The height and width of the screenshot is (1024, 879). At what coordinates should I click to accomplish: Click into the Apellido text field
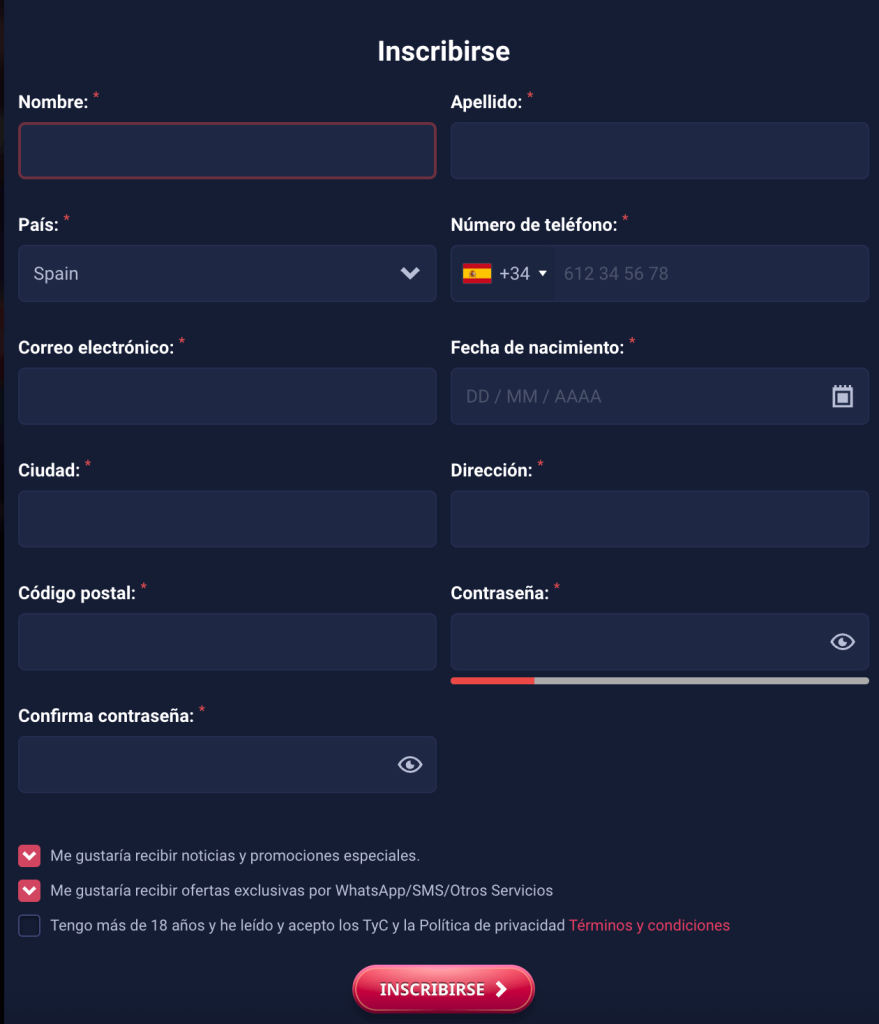click(659, 151)
